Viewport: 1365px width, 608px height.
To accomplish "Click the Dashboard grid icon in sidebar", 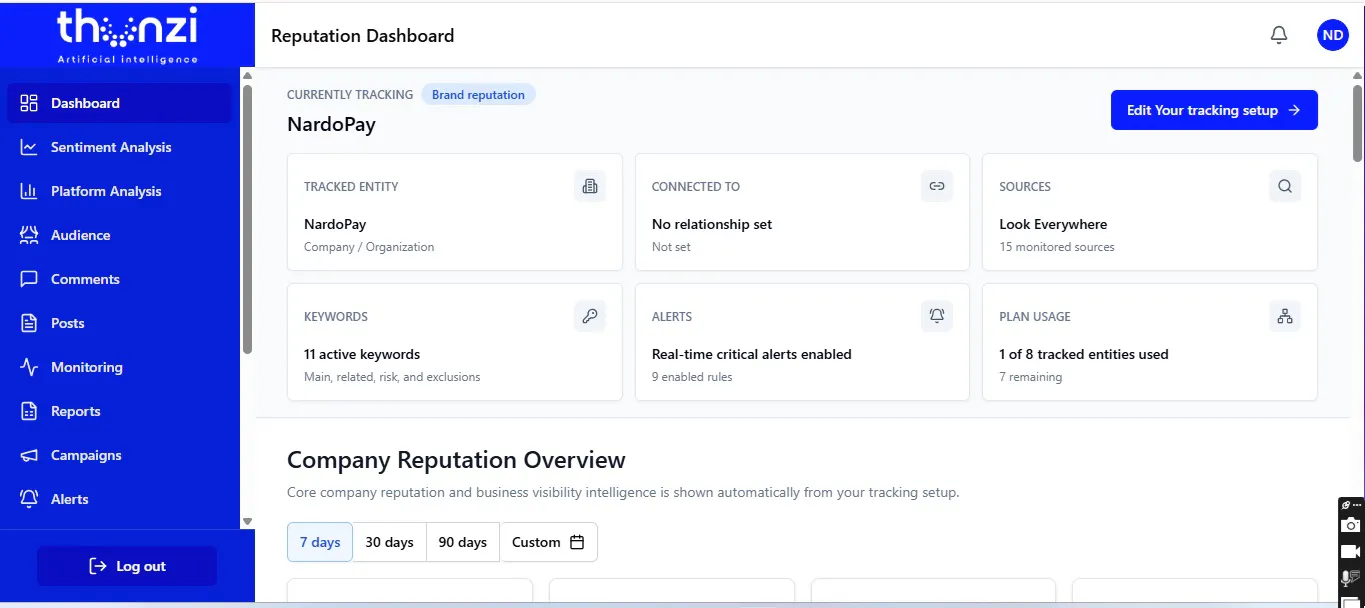I will coord(29,103).
